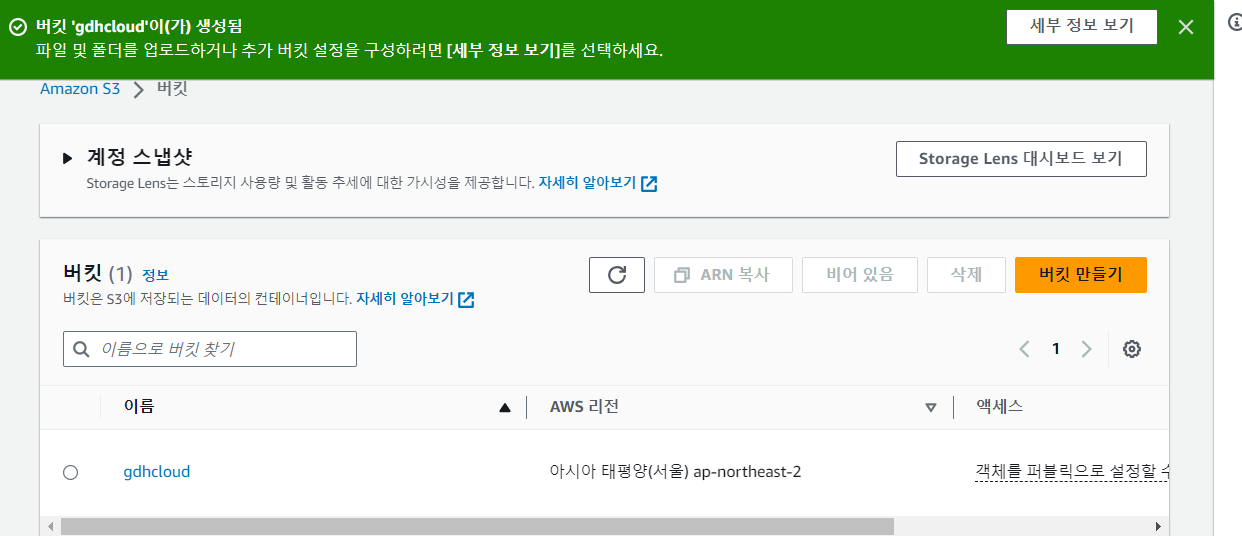Open table preferences gear icon
This screenshot has height=536, width=1242.
point(1132,349)
